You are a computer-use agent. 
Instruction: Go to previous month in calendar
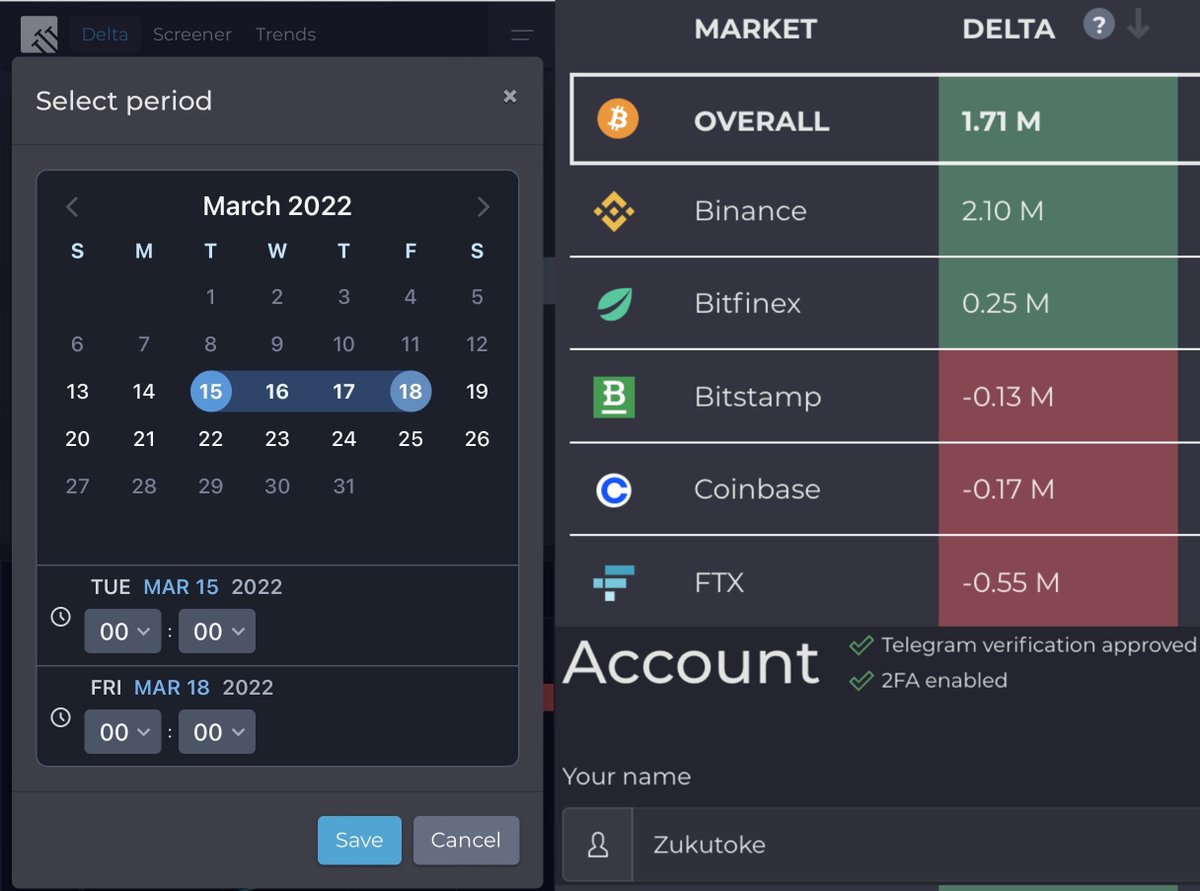click(x=72, y=207)
